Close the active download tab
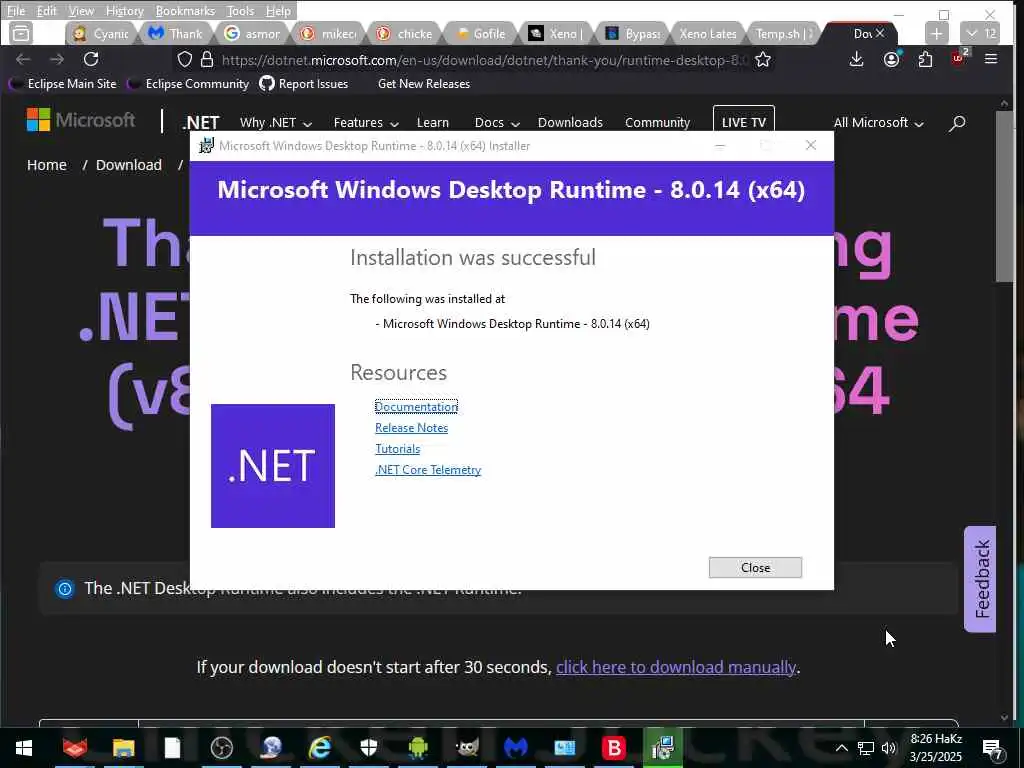Image resolution: width=1024 pixels, height=768 pixels. (x=880, y=33)
